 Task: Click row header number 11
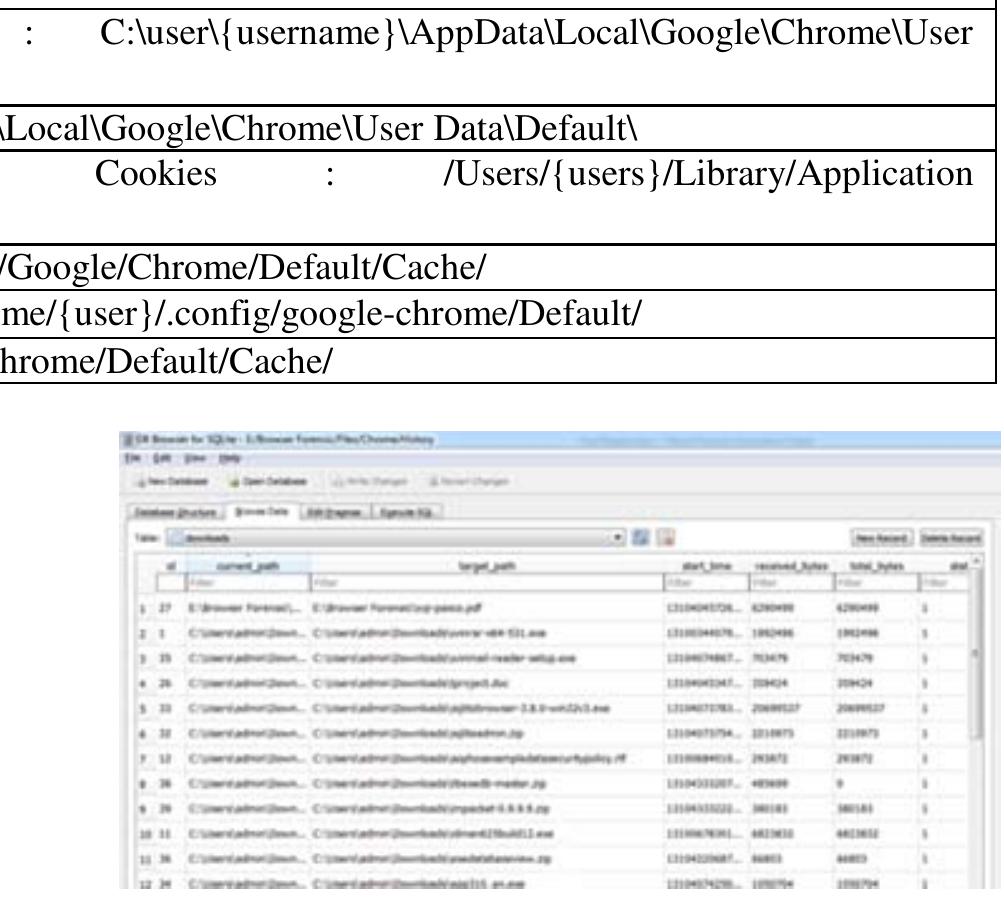(x=145, y=858)
